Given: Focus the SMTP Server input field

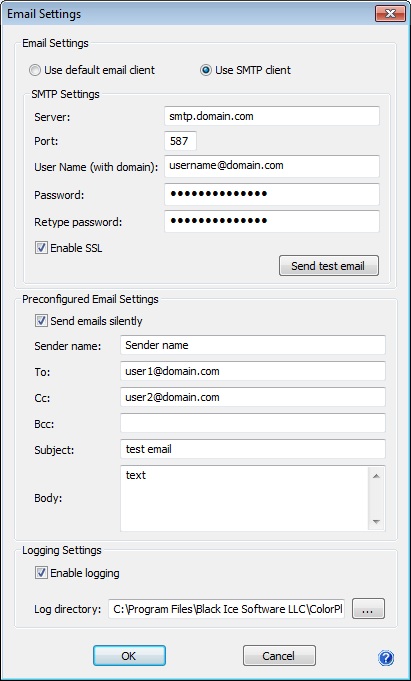Looking at the screenshot, I should (272, 116).
